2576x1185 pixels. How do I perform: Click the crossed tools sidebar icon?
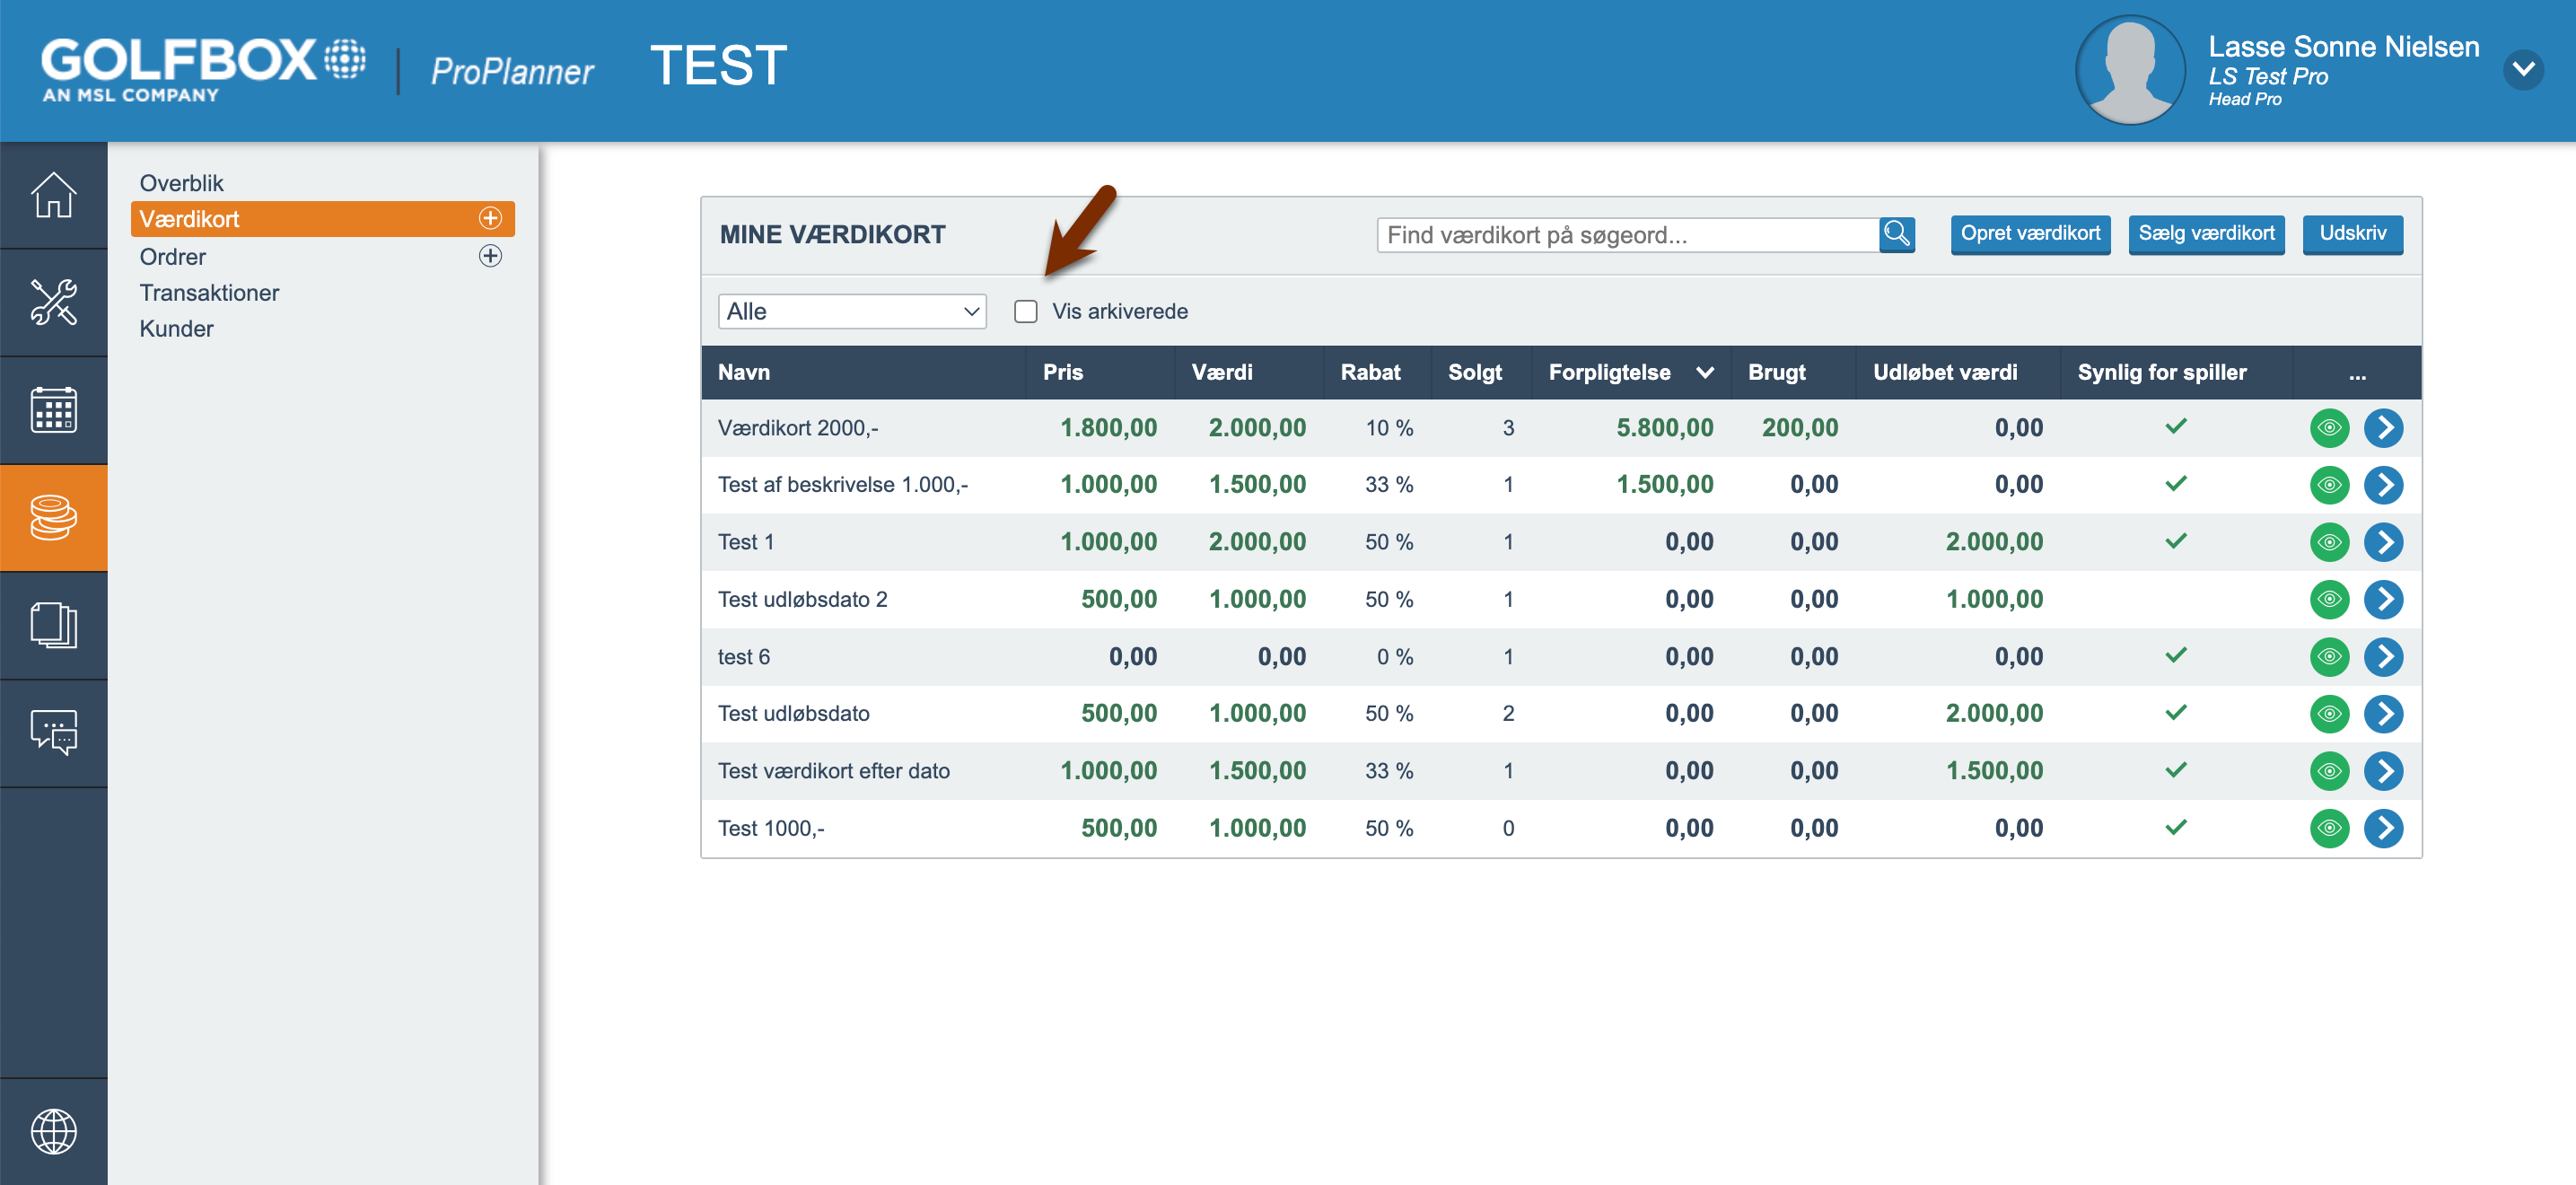pyautogui.click(x=53, y=302)
